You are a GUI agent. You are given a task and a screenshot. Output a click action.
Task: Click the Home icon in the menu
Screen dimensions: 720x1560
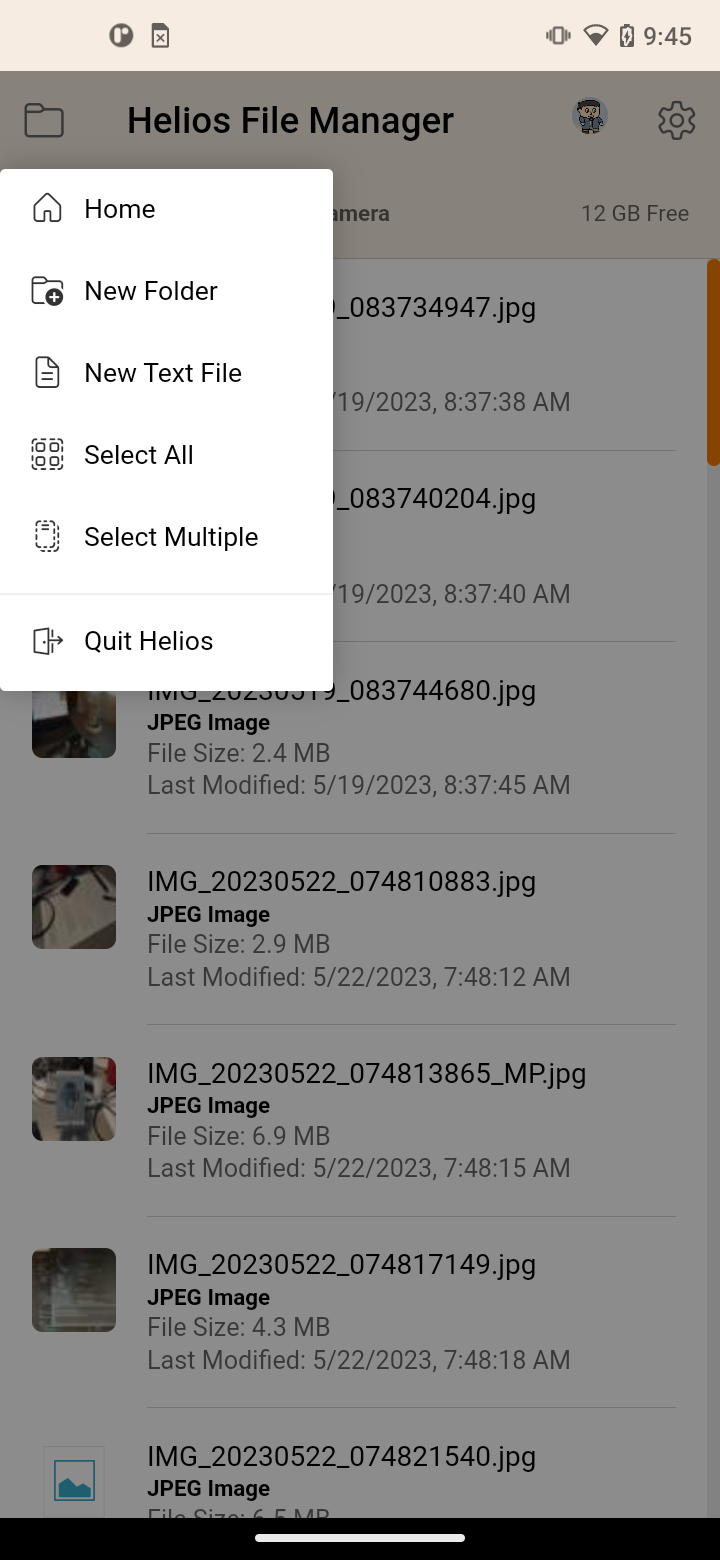click(x=46, y=208)
